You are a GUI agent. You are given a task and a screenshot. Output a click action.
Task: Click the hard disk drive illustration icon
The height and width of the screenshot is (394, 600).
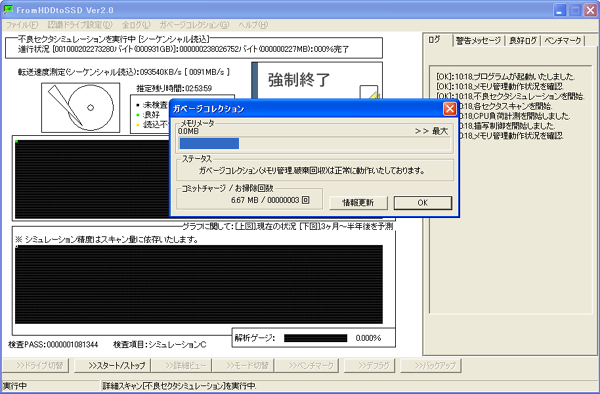(80, 107)
